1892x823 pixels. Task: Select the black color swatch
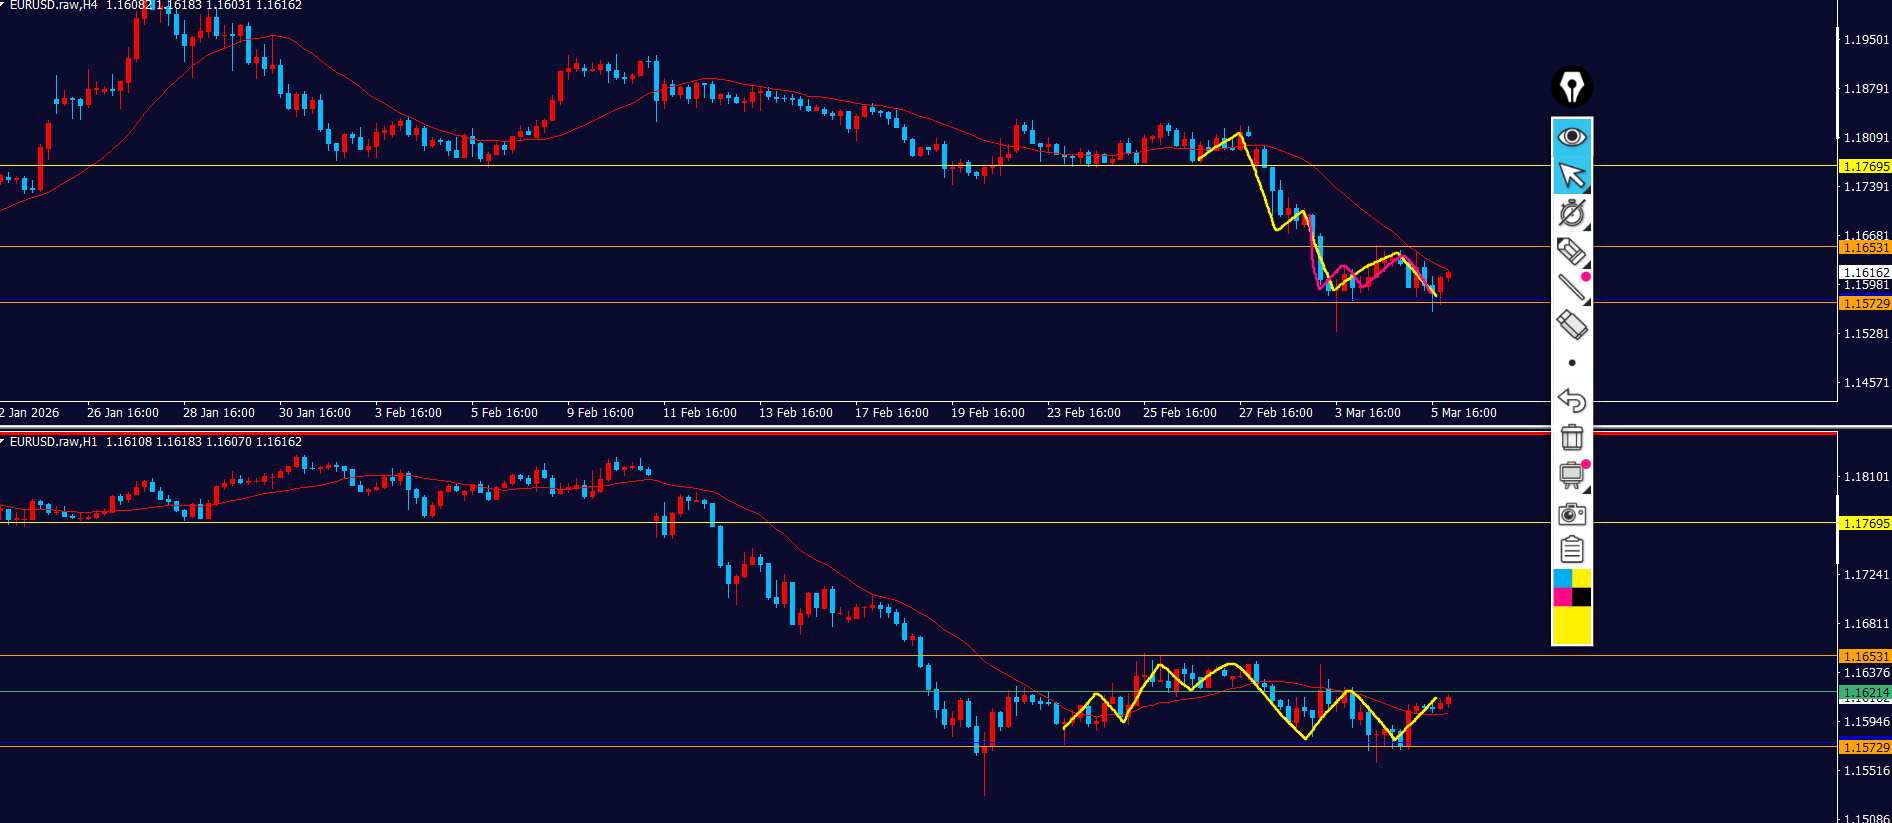tap(1581, 597)
